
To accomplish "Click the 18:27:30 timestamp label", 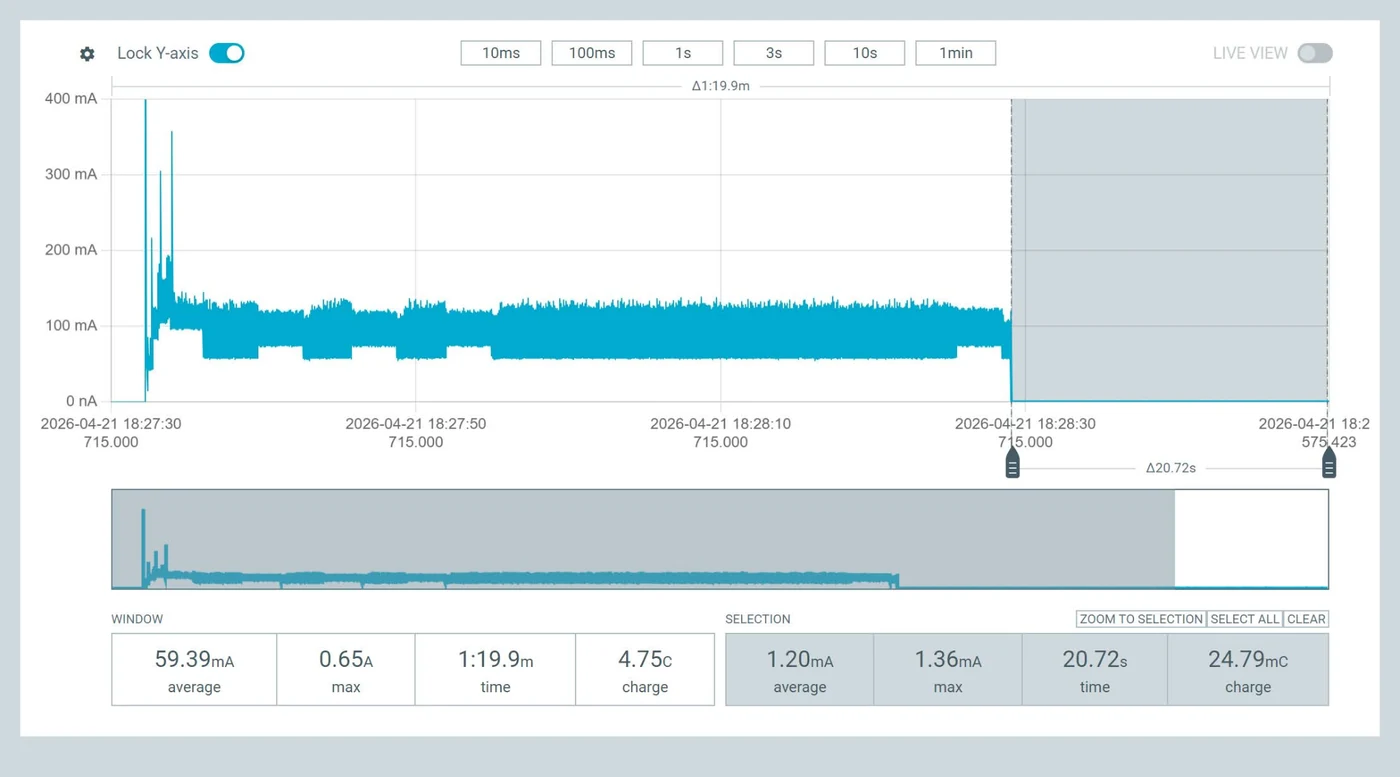I will point(111,432).
